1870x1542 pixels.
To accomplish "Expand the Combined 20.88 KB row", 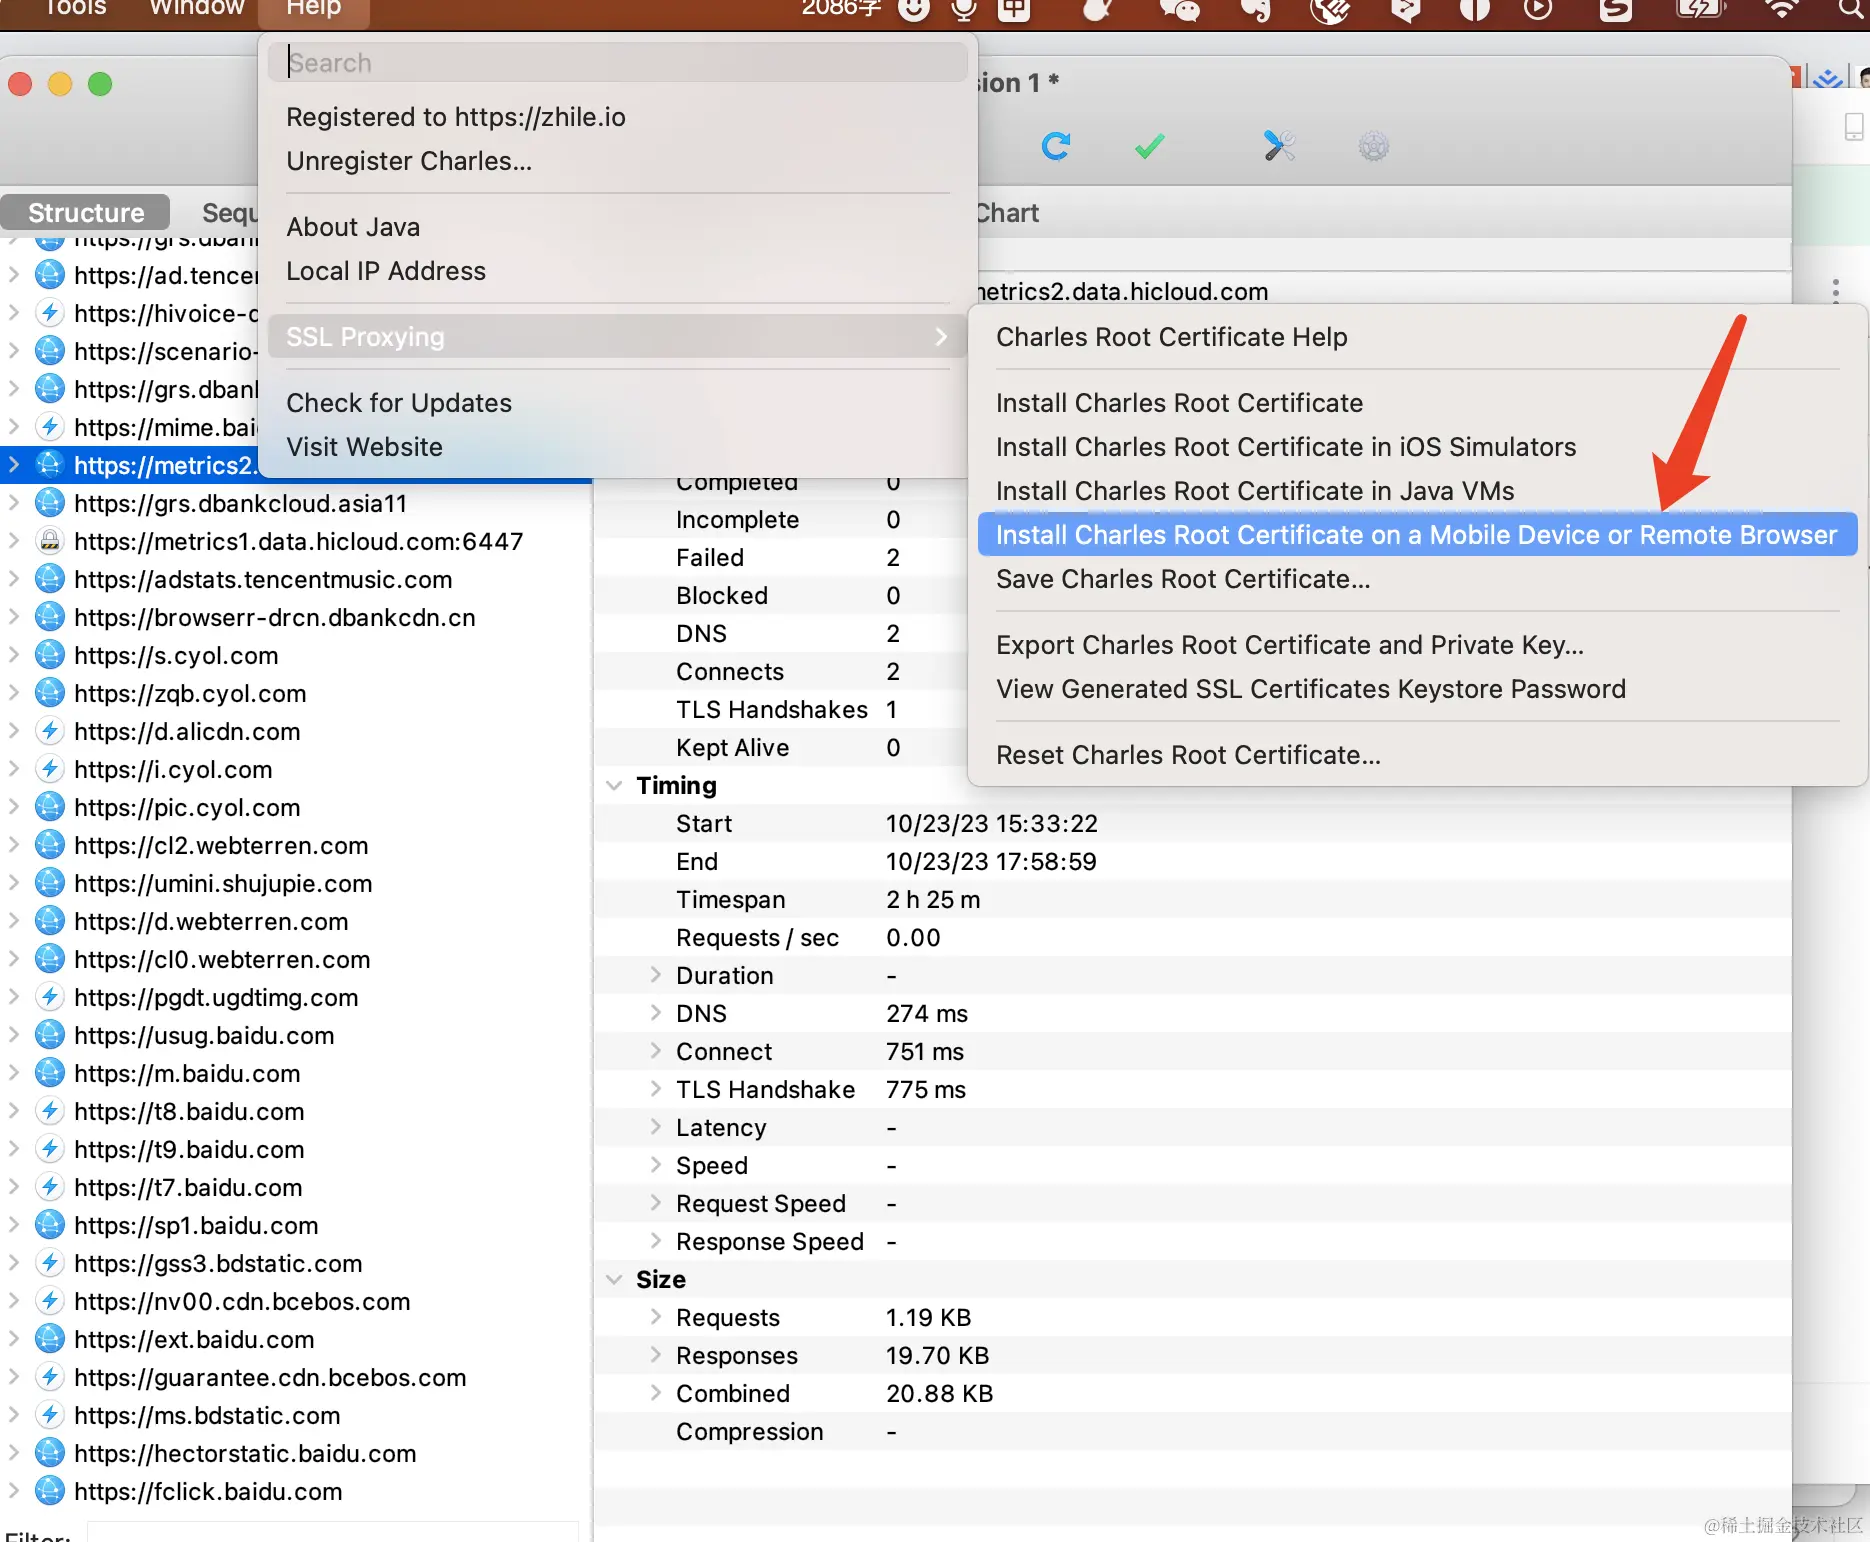I will pos(656,1392).
